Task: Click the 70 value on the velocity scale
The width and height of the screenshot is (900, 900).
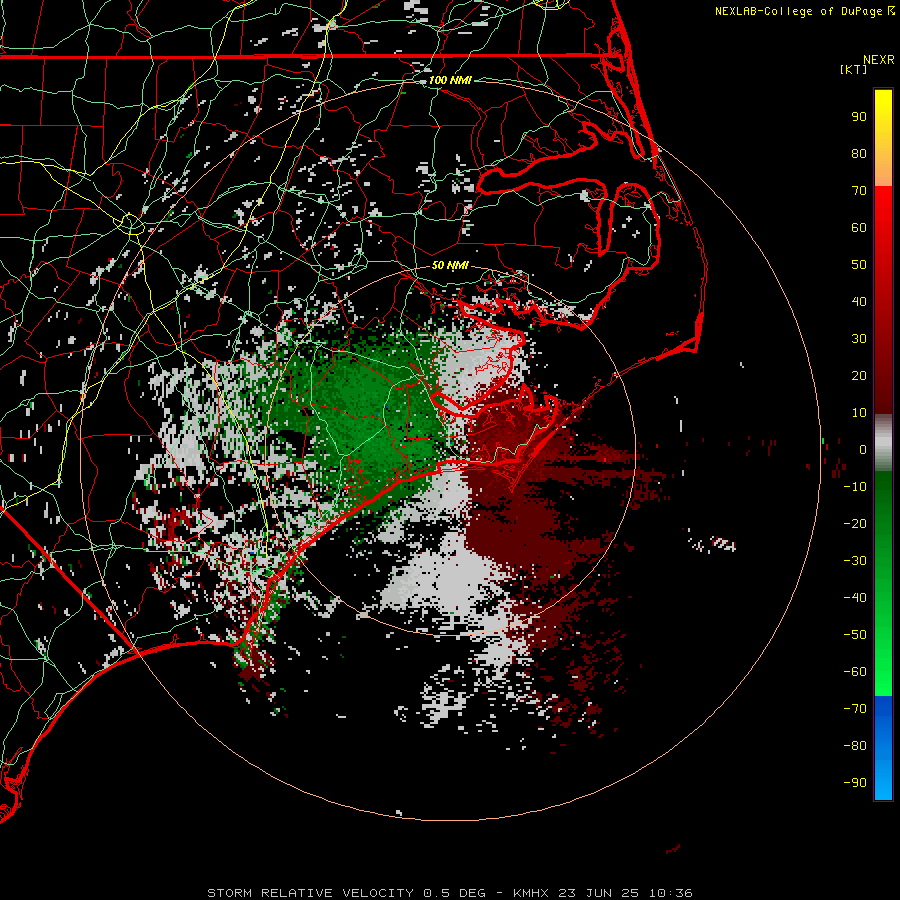Action: pos(859,191)
